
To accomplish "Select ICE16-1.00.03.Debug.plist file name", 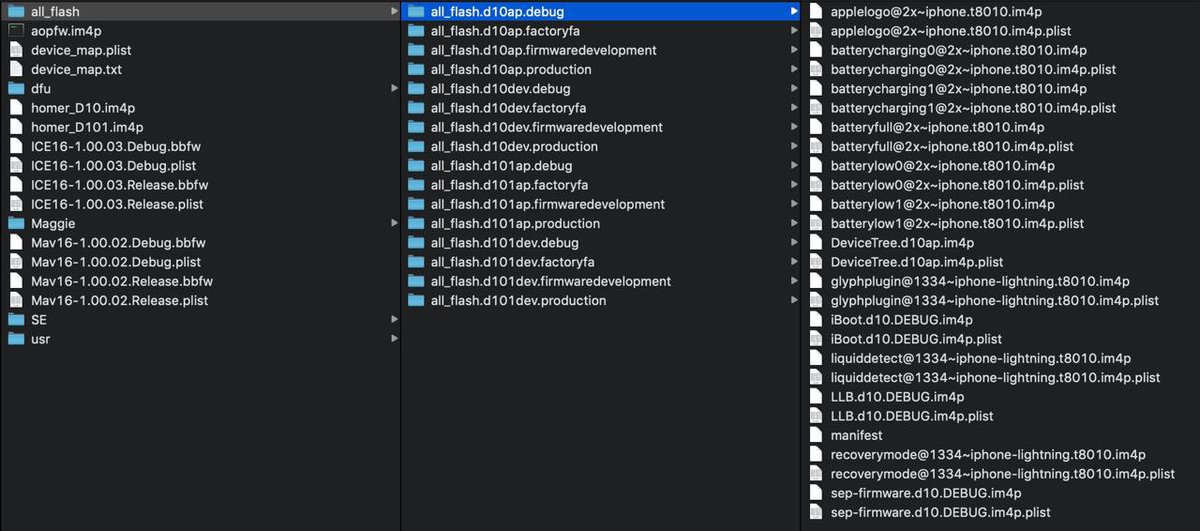I will (115, 165).
